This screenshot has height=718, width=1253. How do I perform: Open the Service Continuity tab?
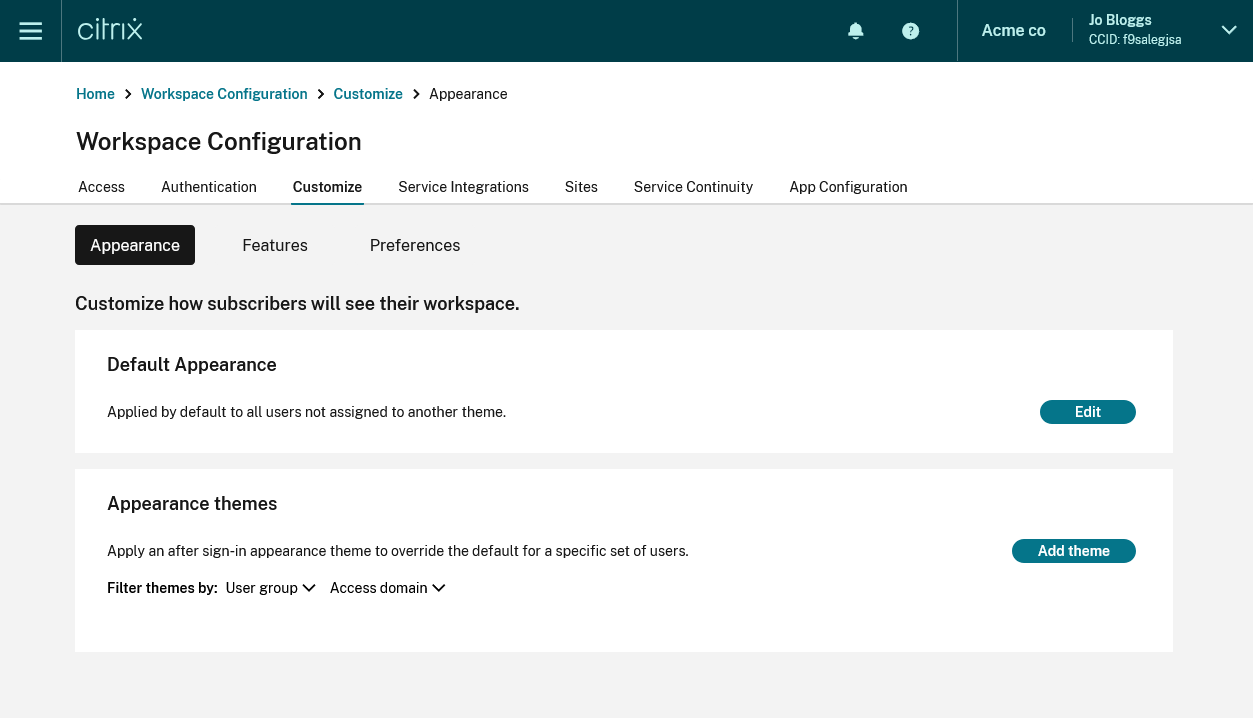click(x=693, y=187)
